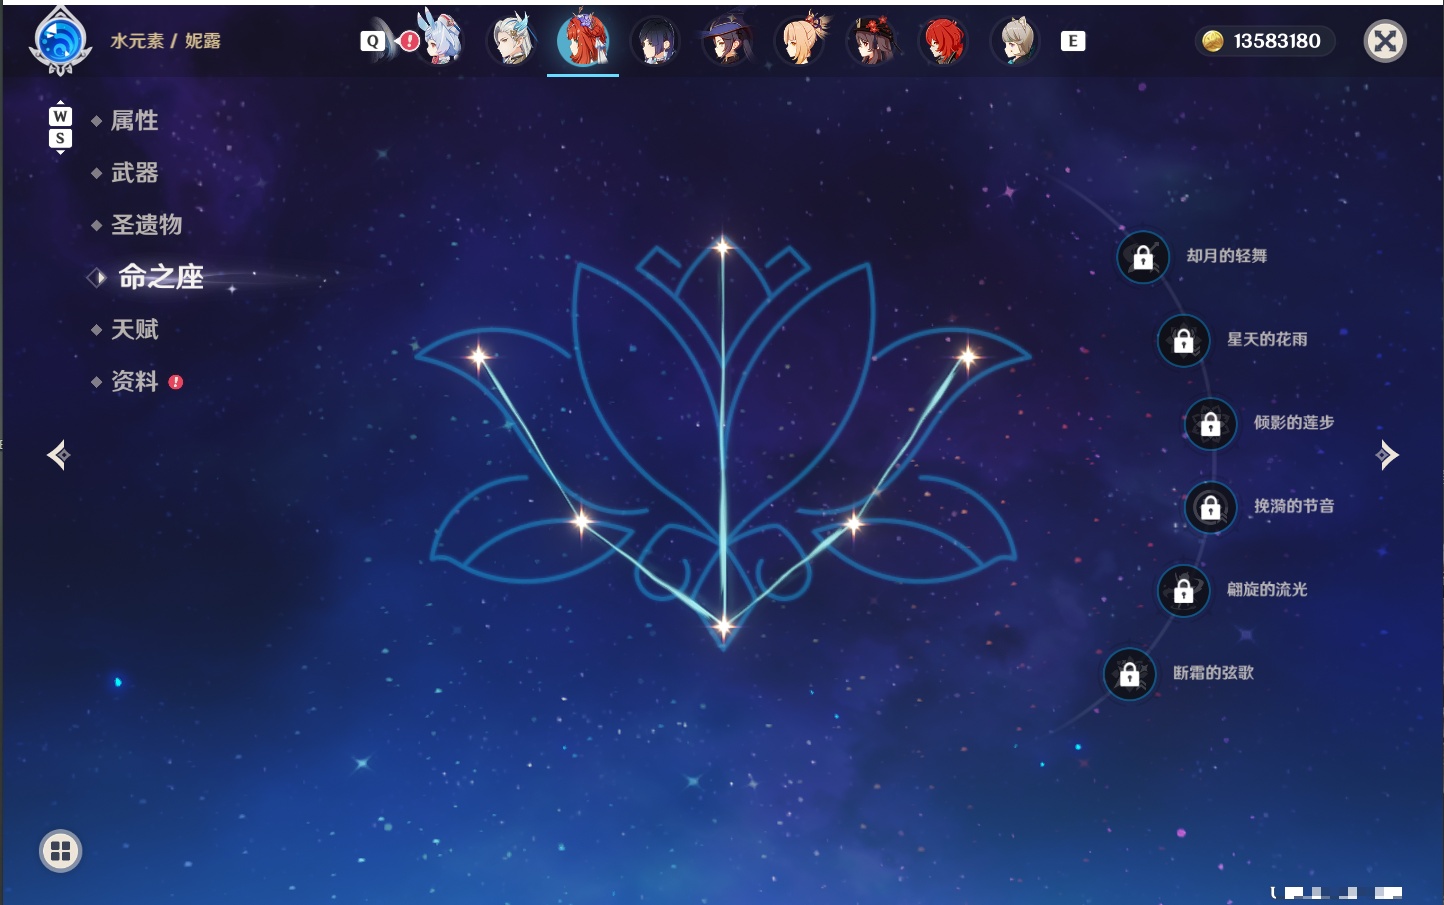Open the grid menu button

click(x=60, y=851)
